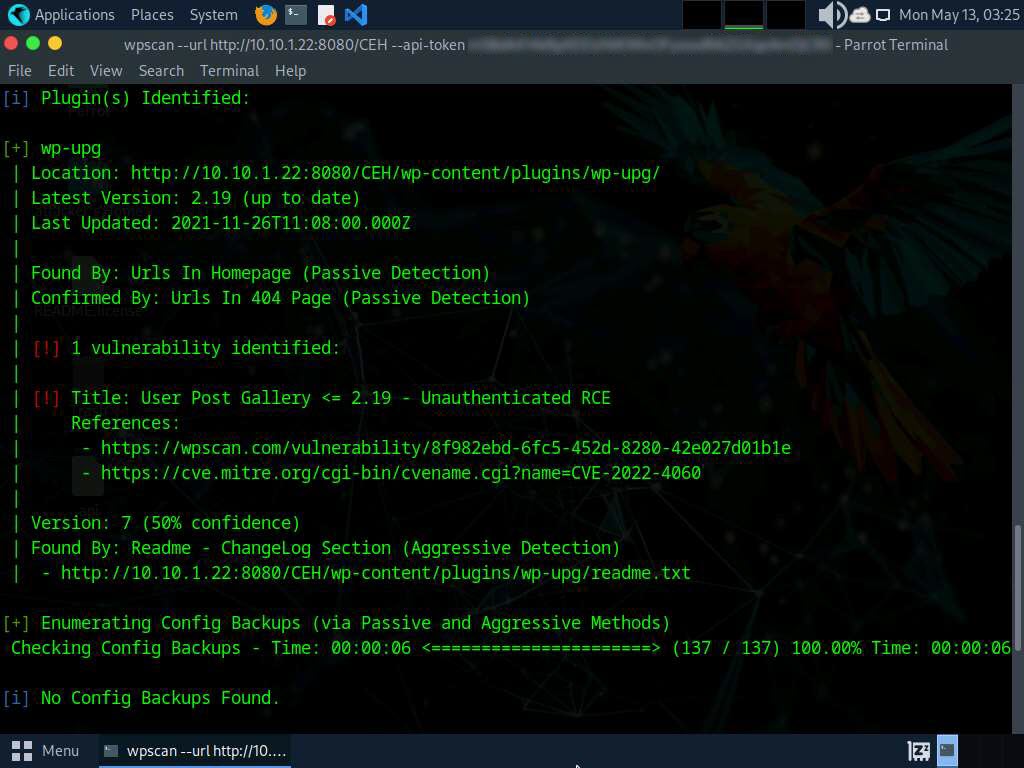Expand the Places menu
Viewport: 1024px width, 768px height.
[x=152, y=15]
